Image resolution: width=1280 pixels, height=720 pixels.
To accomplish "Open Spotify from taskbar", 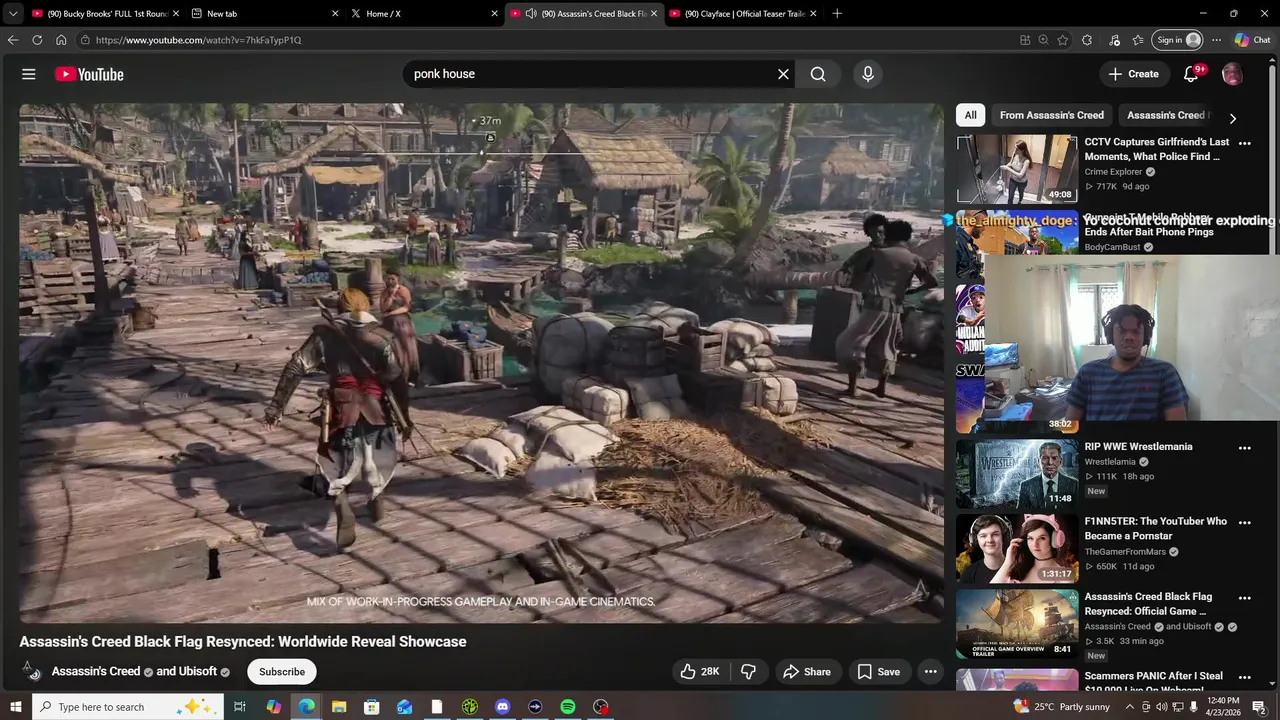I will (568, 707).
